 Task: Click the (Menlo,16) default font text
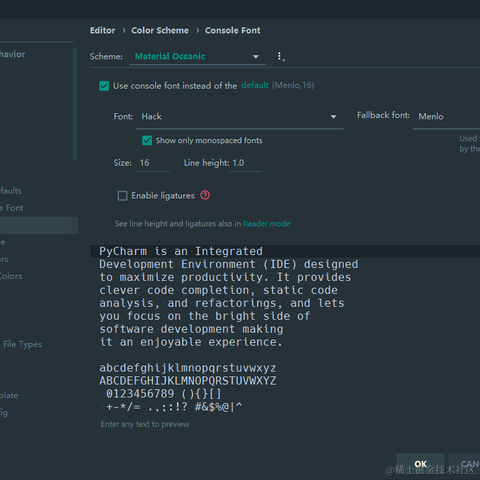click(x=293, y=85)
